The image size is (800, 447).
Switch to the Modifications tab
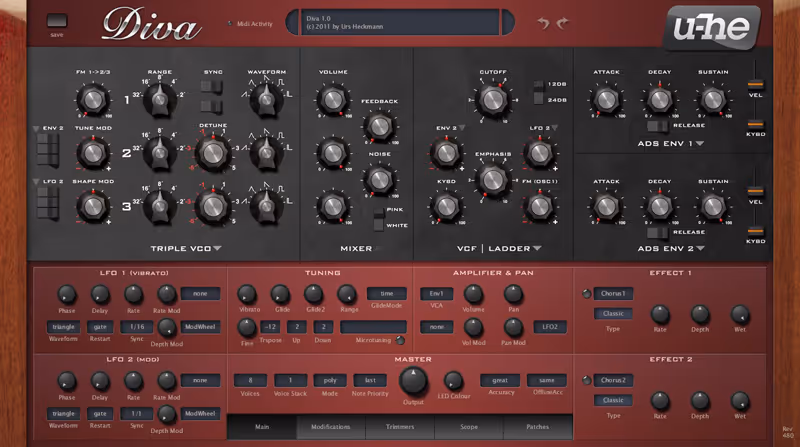tap(330, 427)
